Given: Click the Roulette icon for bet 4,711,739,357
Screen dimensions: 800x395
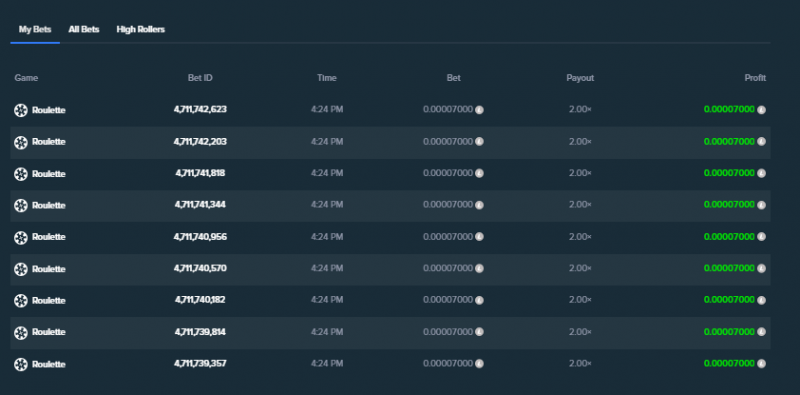Looking at the screenshot, I should coord(21,364).
